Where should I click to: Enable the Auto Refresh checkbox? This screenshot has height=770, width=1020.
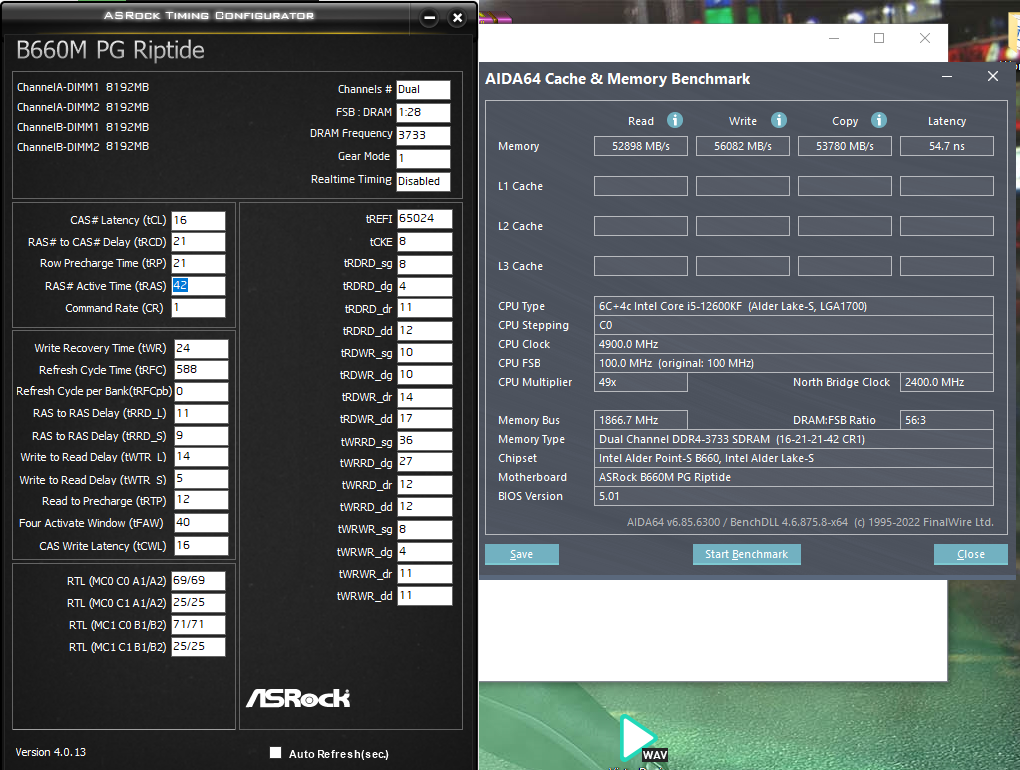coord(276,752)
